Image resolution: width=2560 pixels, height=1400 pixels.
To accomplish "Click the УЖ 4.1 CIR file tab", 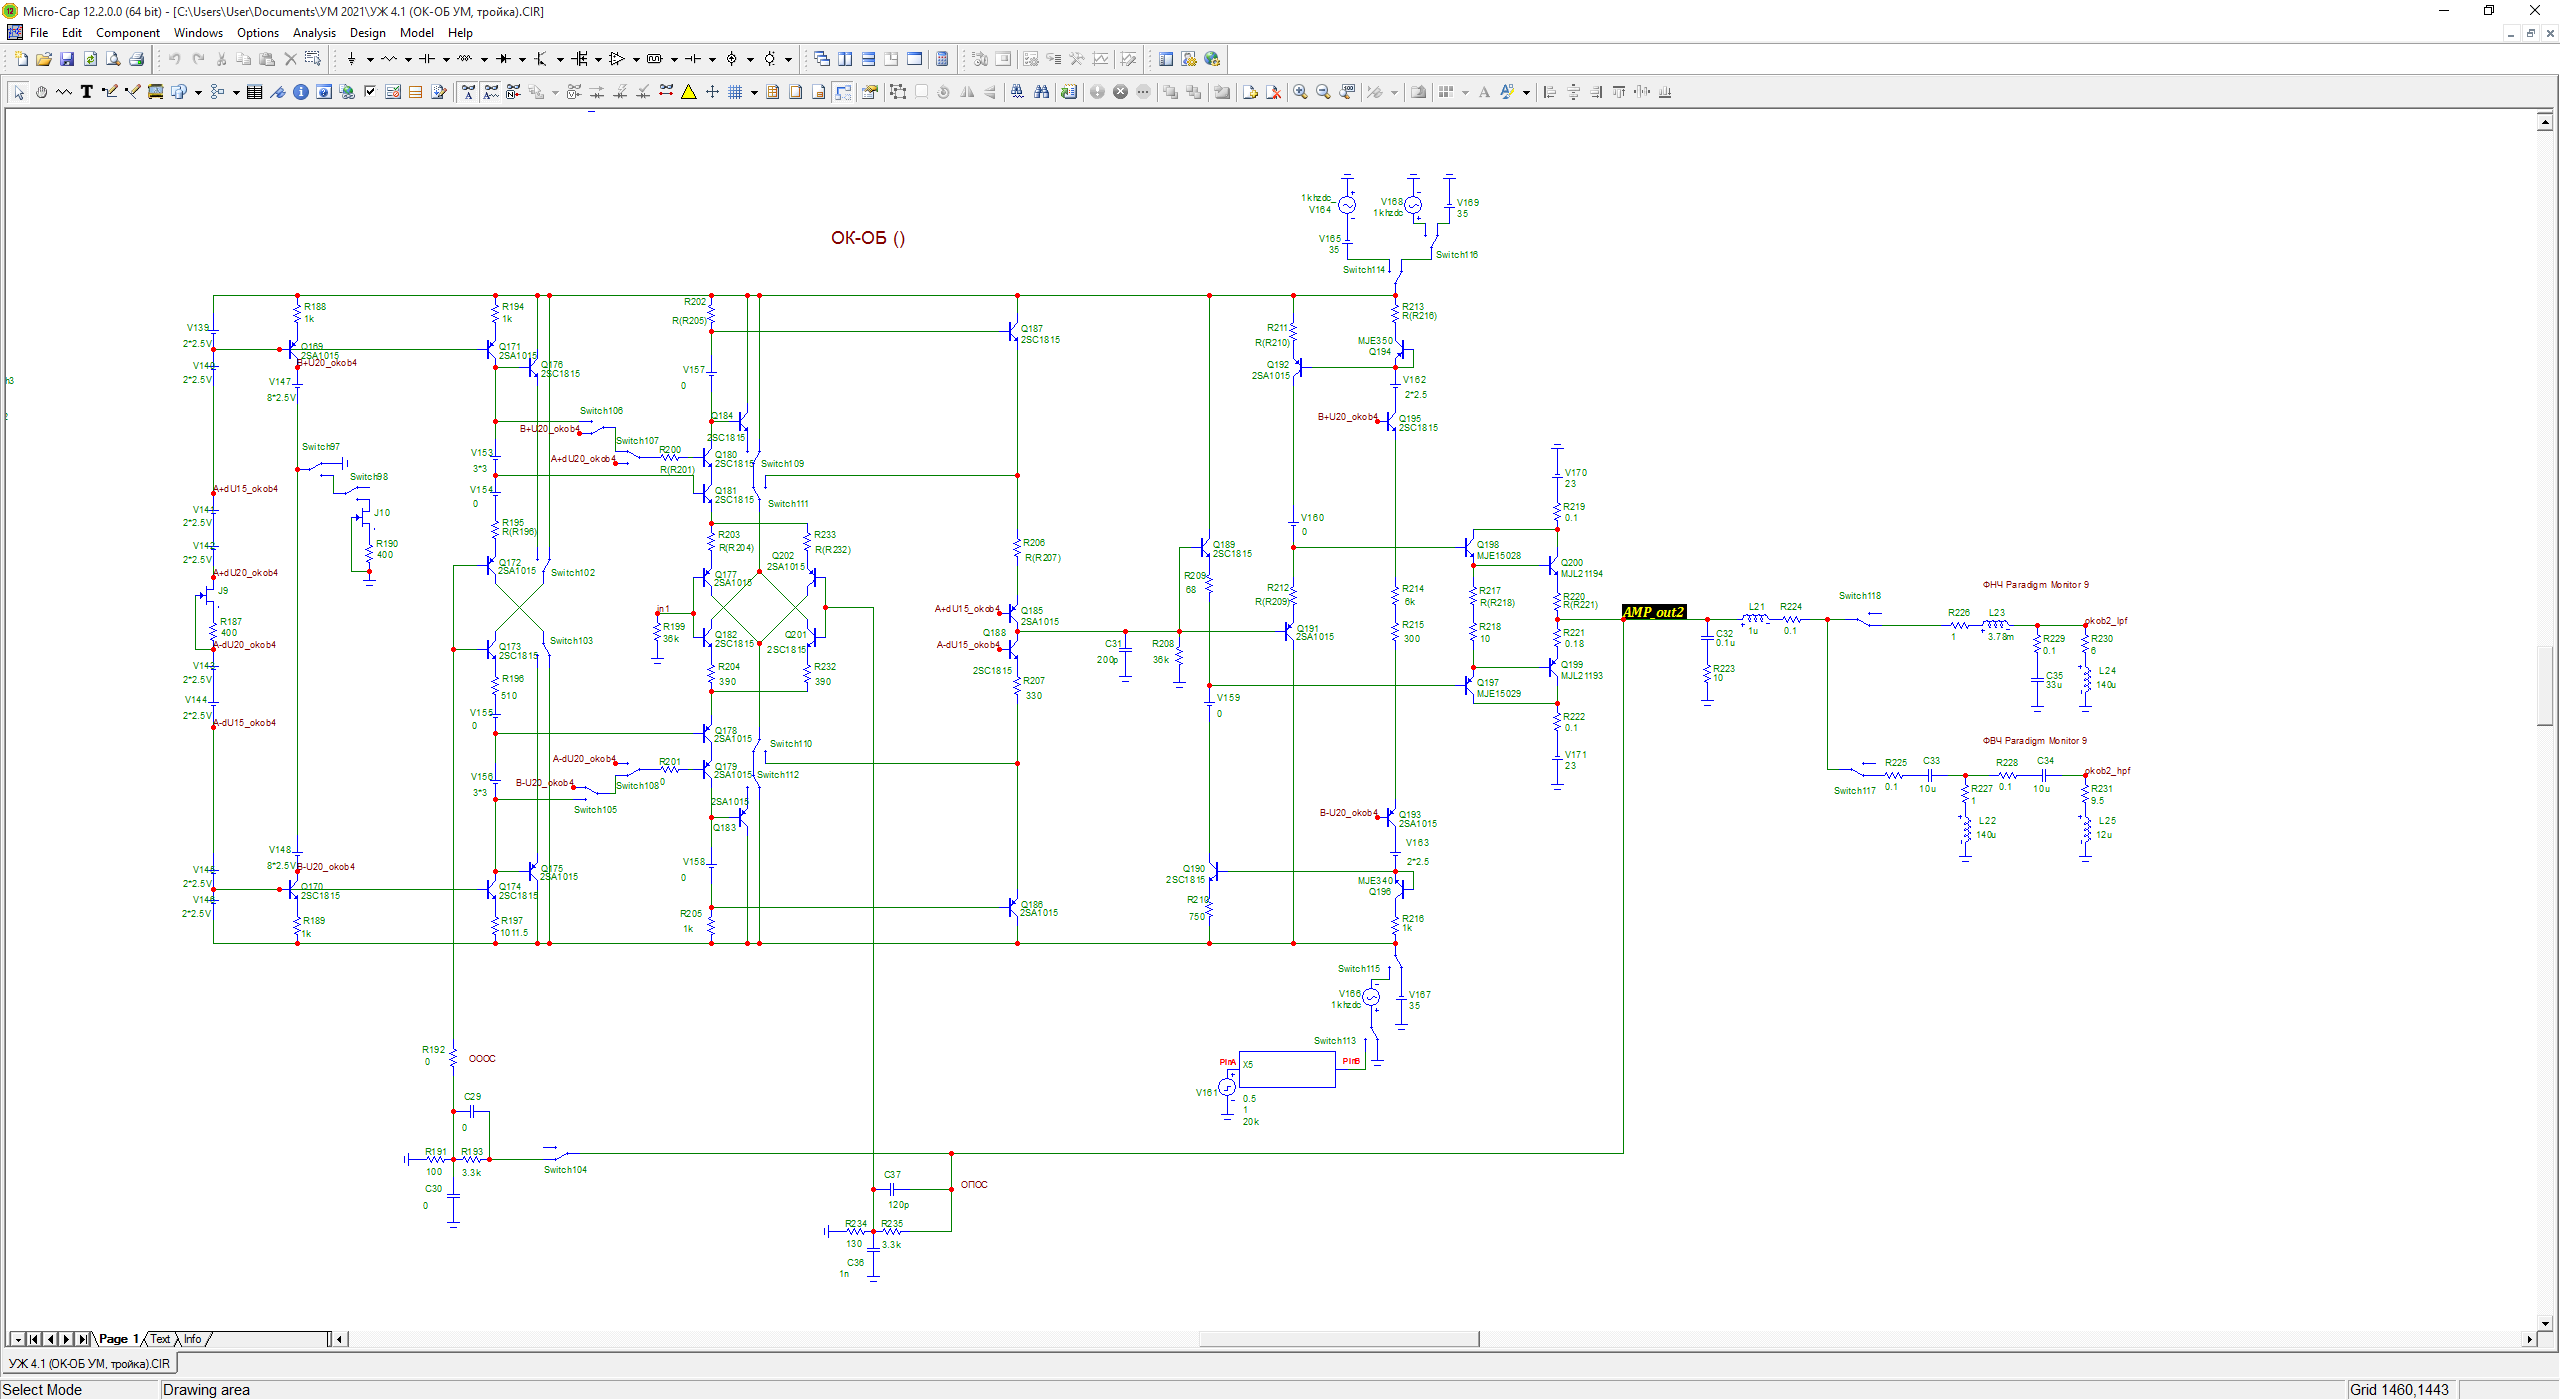I will (90, 1364).
